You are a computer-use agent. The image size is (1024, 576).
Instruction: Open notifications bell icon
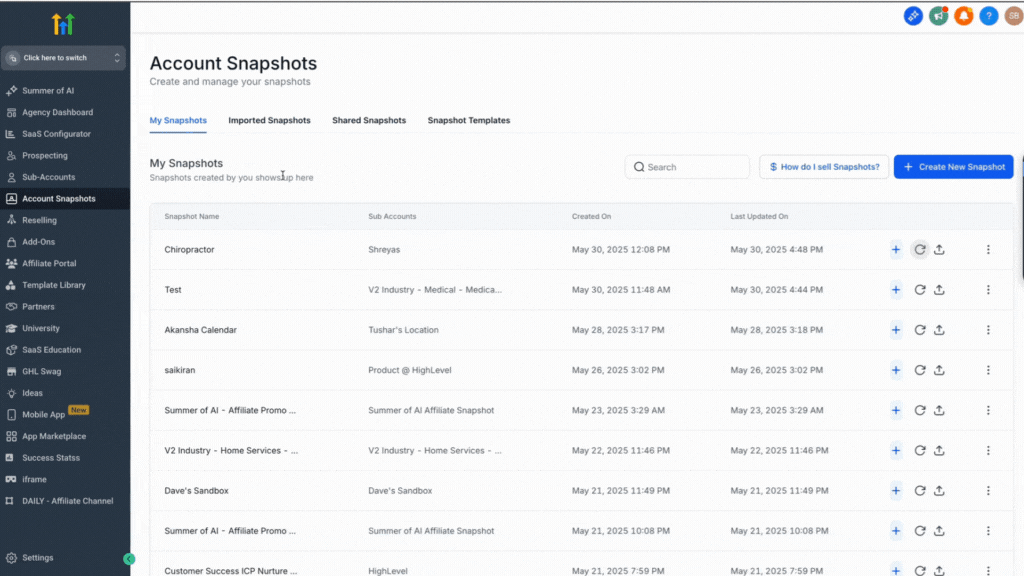[x=963, y=16]
